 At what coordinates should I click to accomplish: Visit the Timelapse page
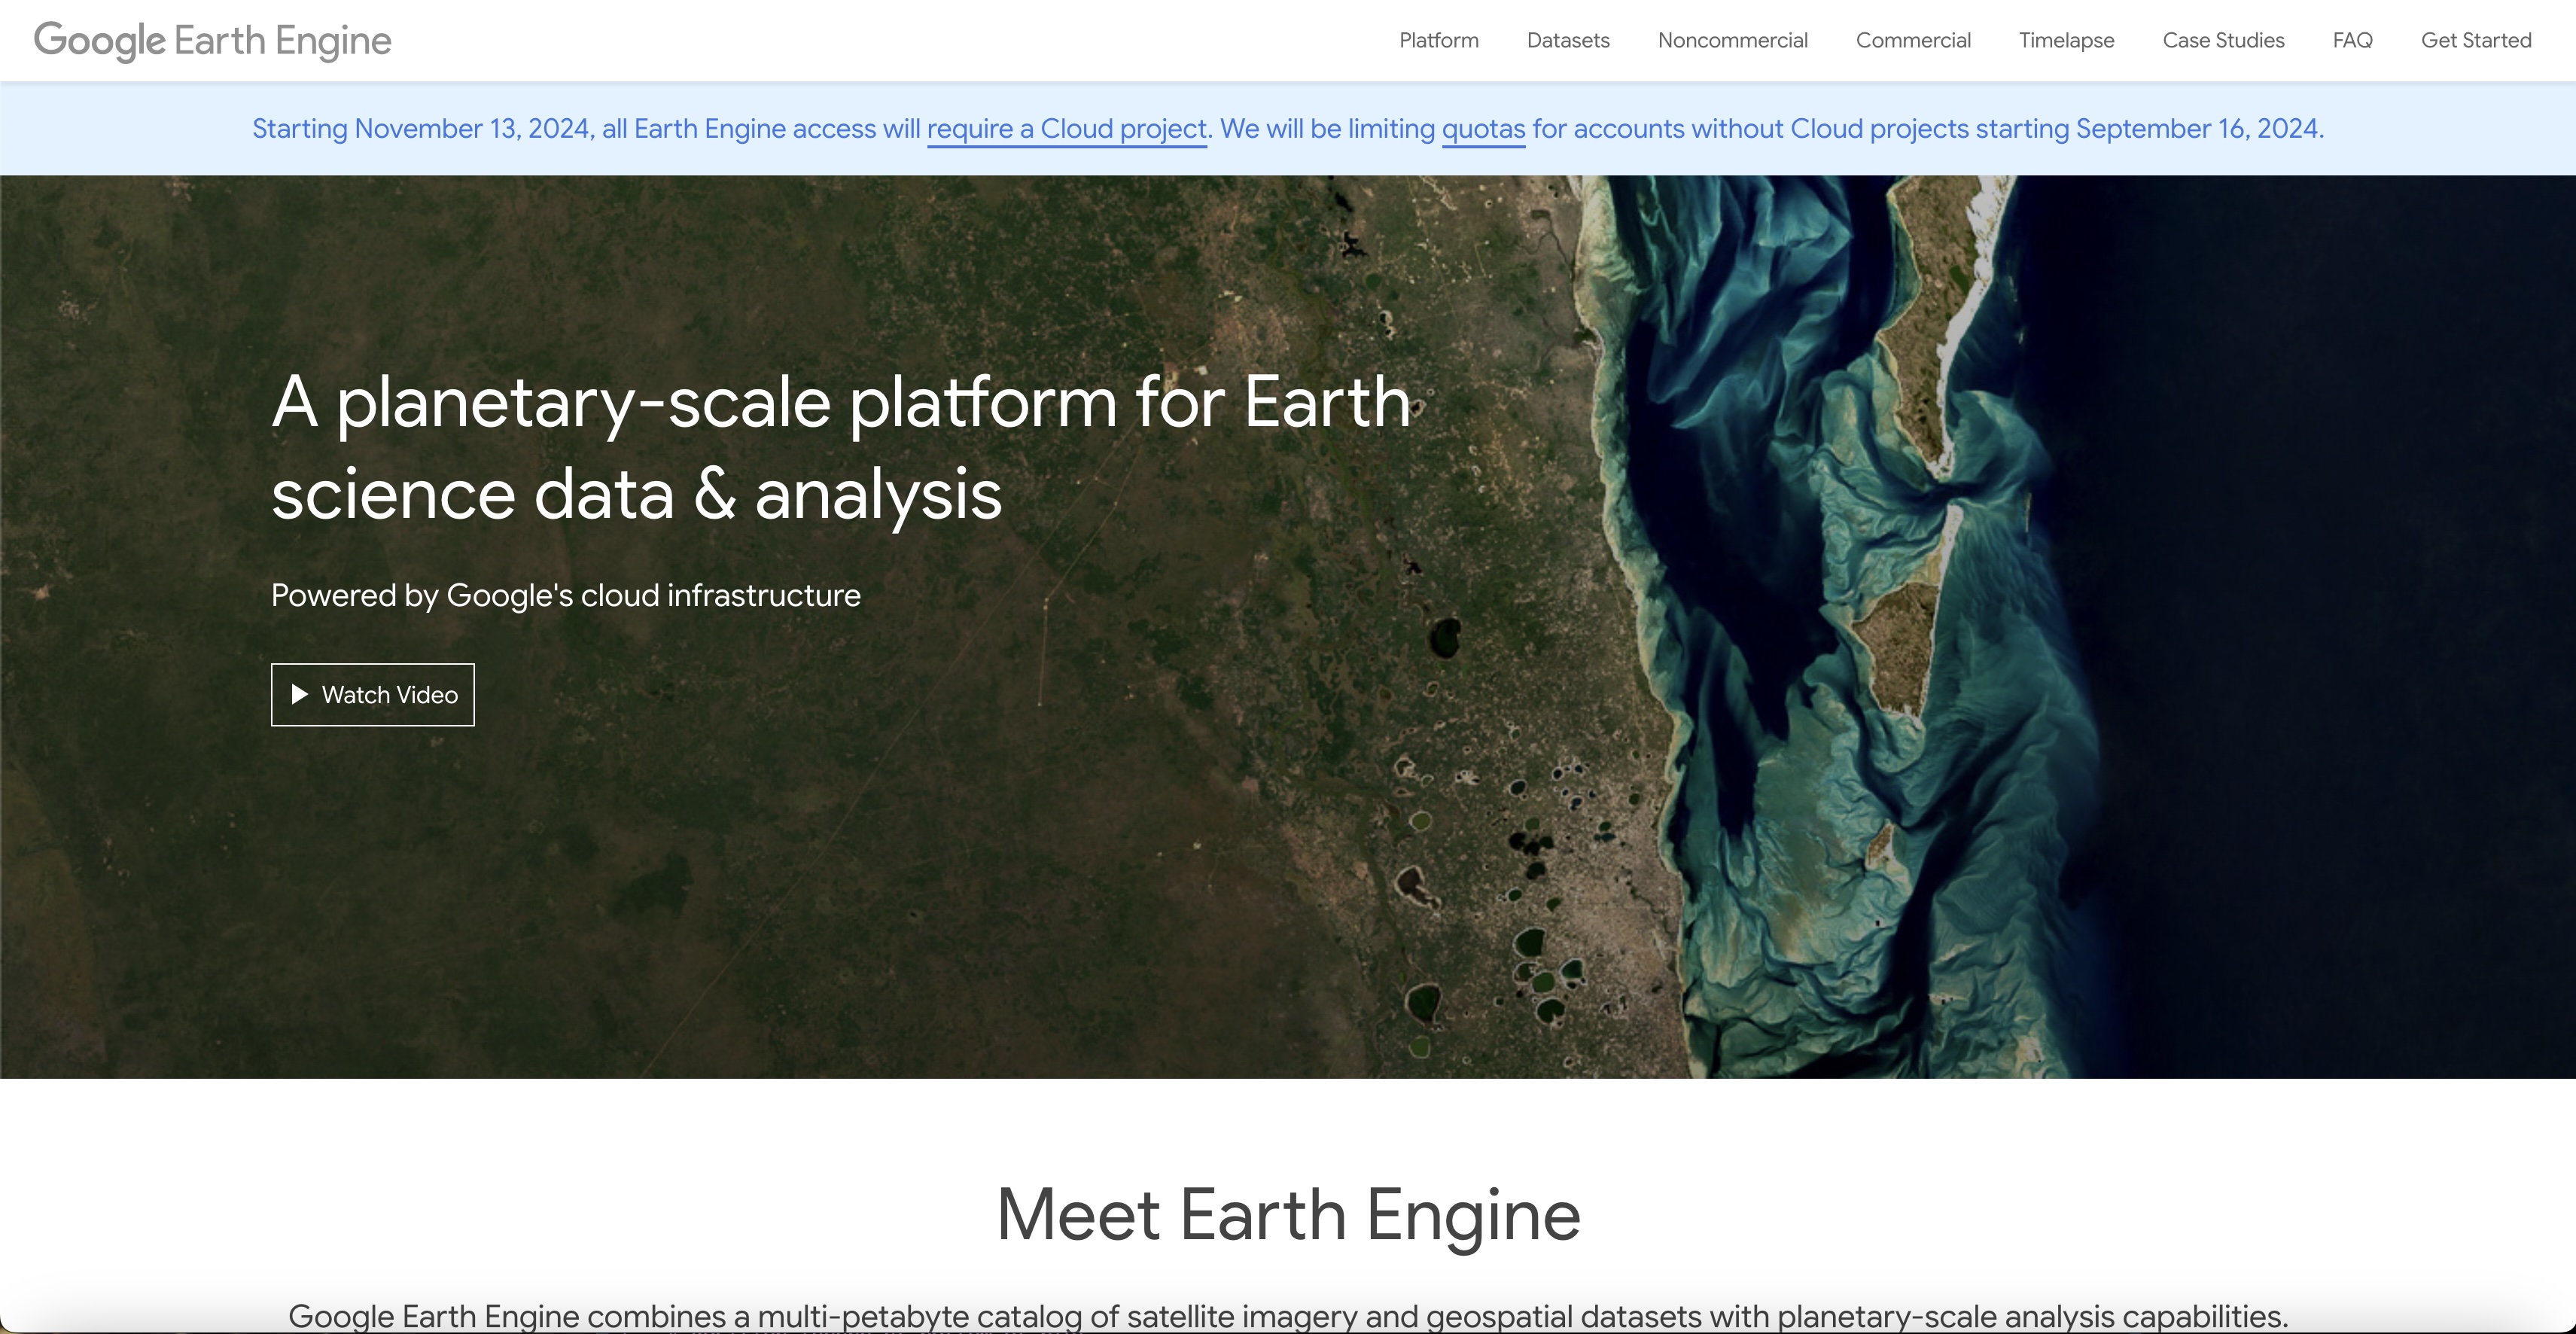[x=2066, y=40]
